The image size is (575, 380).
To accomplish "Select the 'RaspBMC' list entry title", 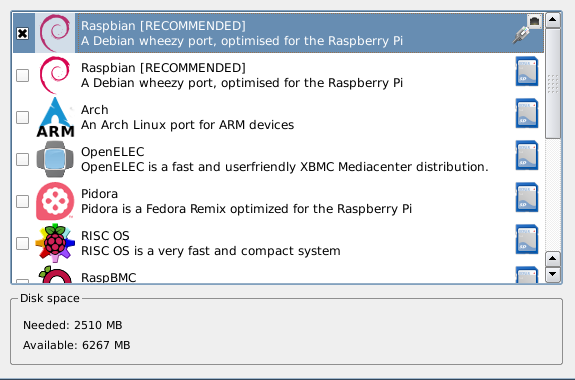I will click(x=109, y=278).
